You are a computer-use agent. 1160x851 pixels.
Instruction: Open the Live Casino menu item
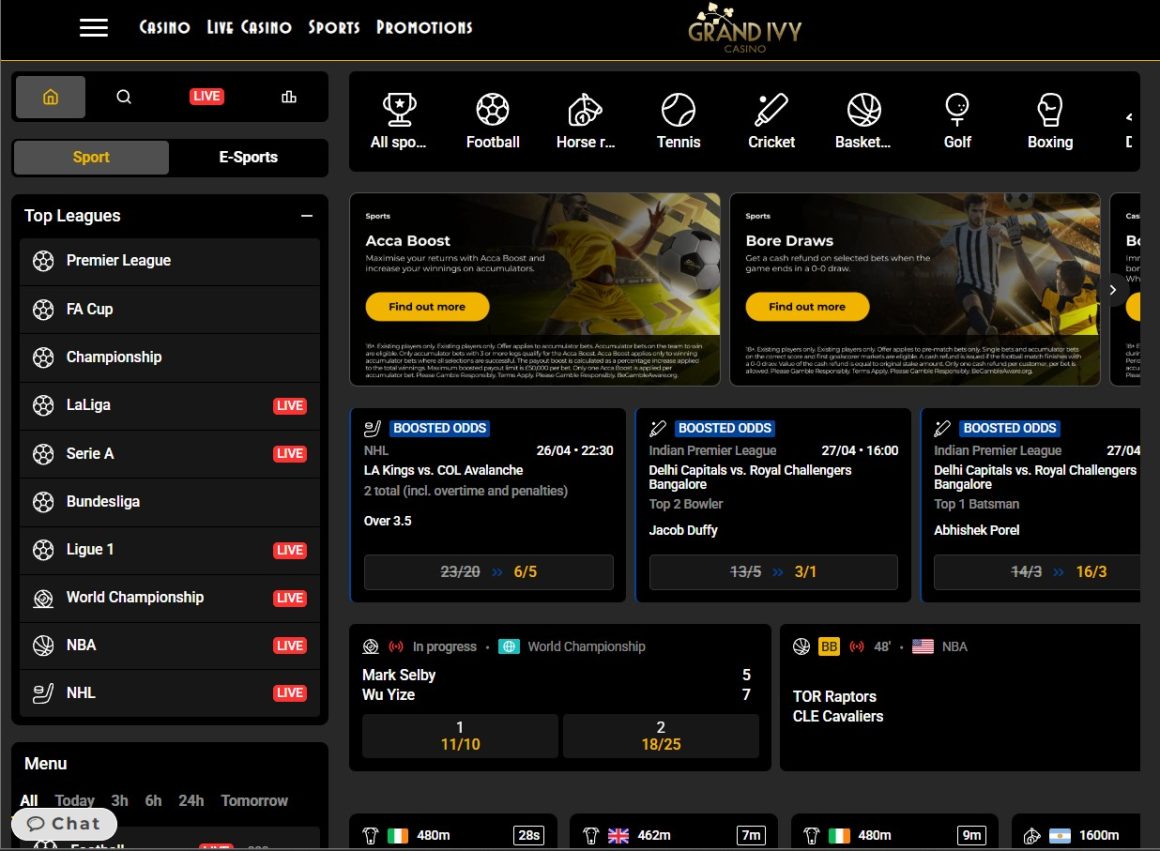coord(249,27)
